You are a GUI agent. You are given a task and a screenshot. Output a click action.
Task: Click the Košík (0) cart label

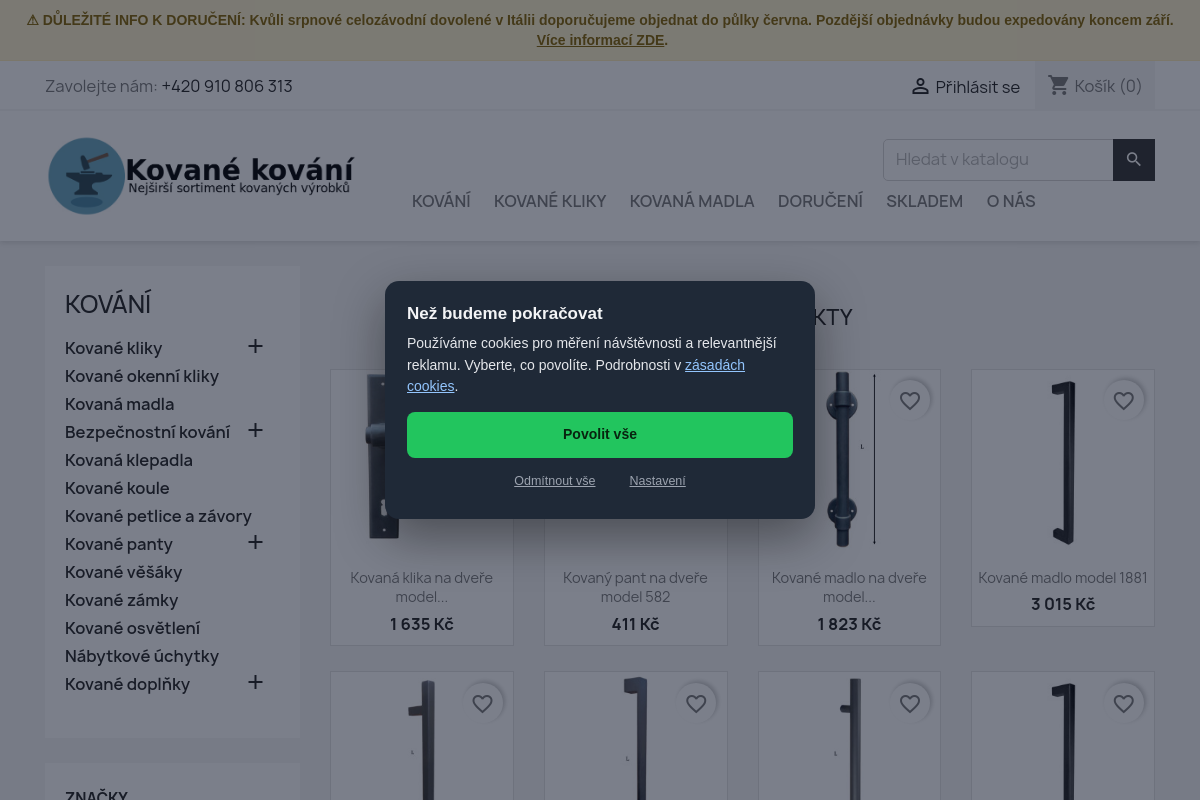coord(1108,86)
